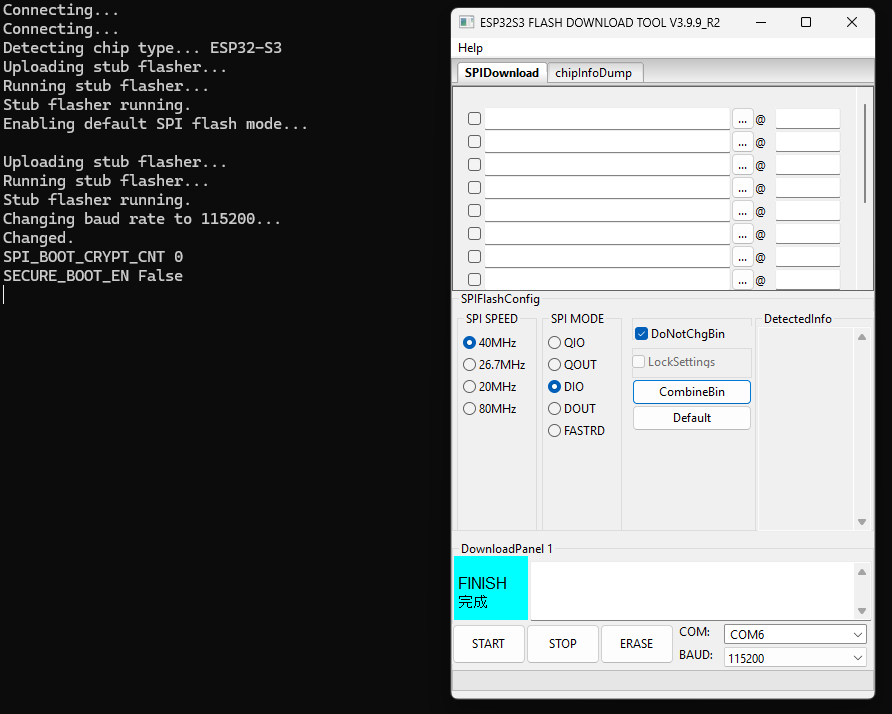Click download log scroll up arrow
The height and width of the screenshot is (714, 892).
(862, 572)
